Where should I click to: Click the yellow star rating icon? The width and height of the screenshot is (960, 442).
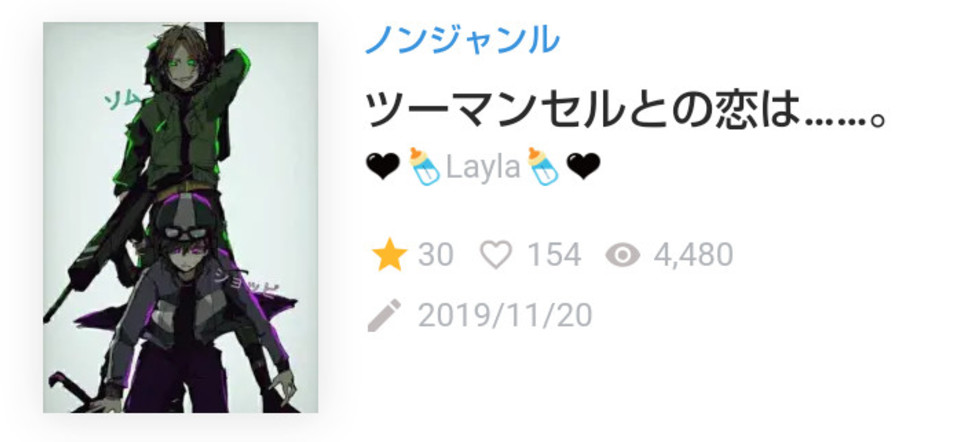pos(389,255)
